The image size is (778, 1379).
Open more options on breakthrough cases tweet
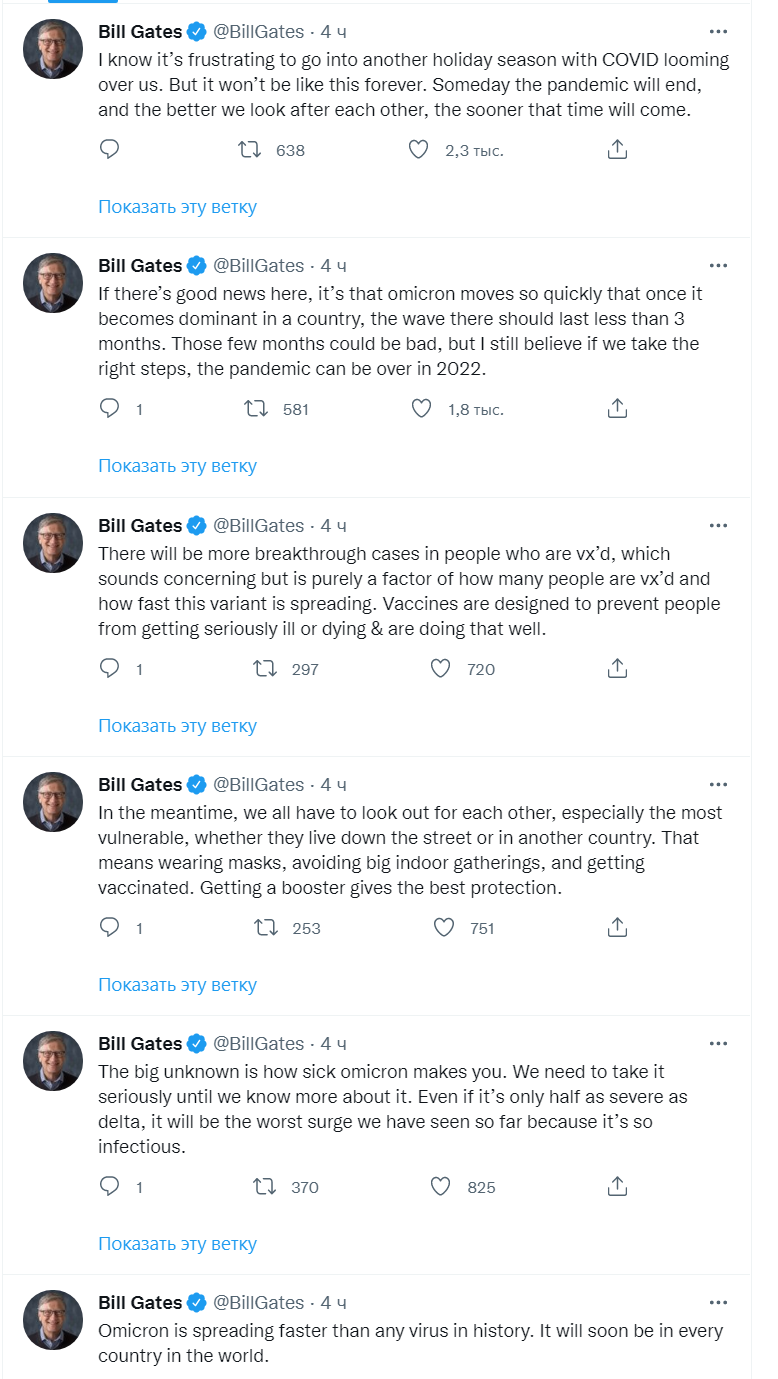click(718, 525)
